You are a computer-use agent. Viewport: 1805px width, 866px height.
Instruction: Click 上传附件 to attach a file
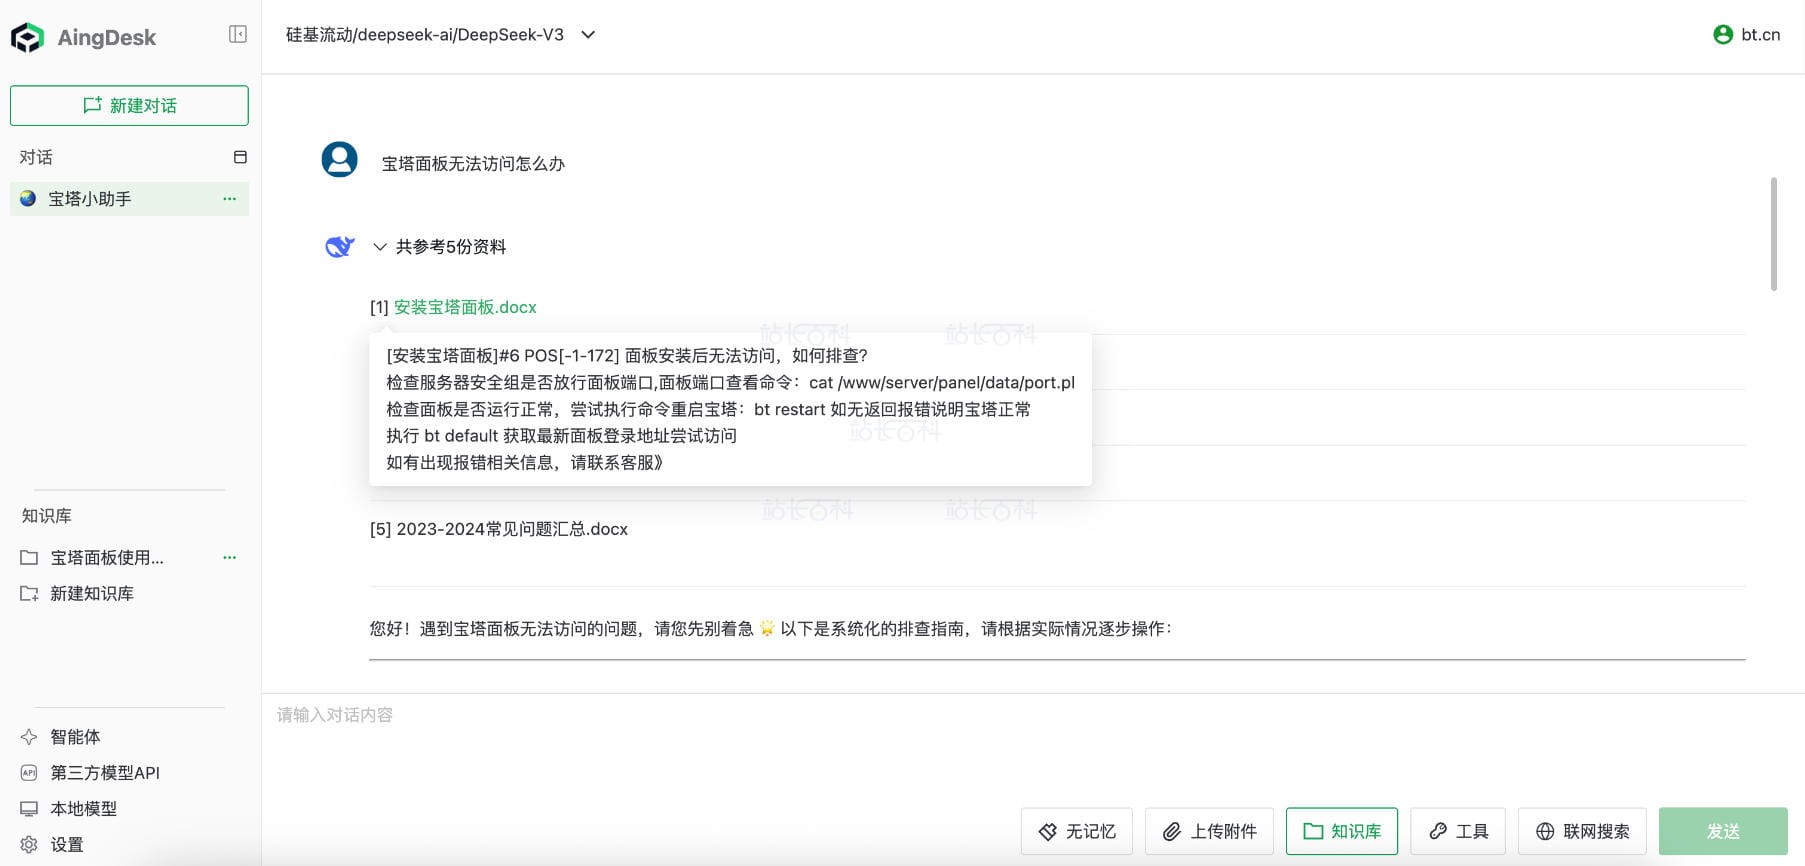point(1210,831)
